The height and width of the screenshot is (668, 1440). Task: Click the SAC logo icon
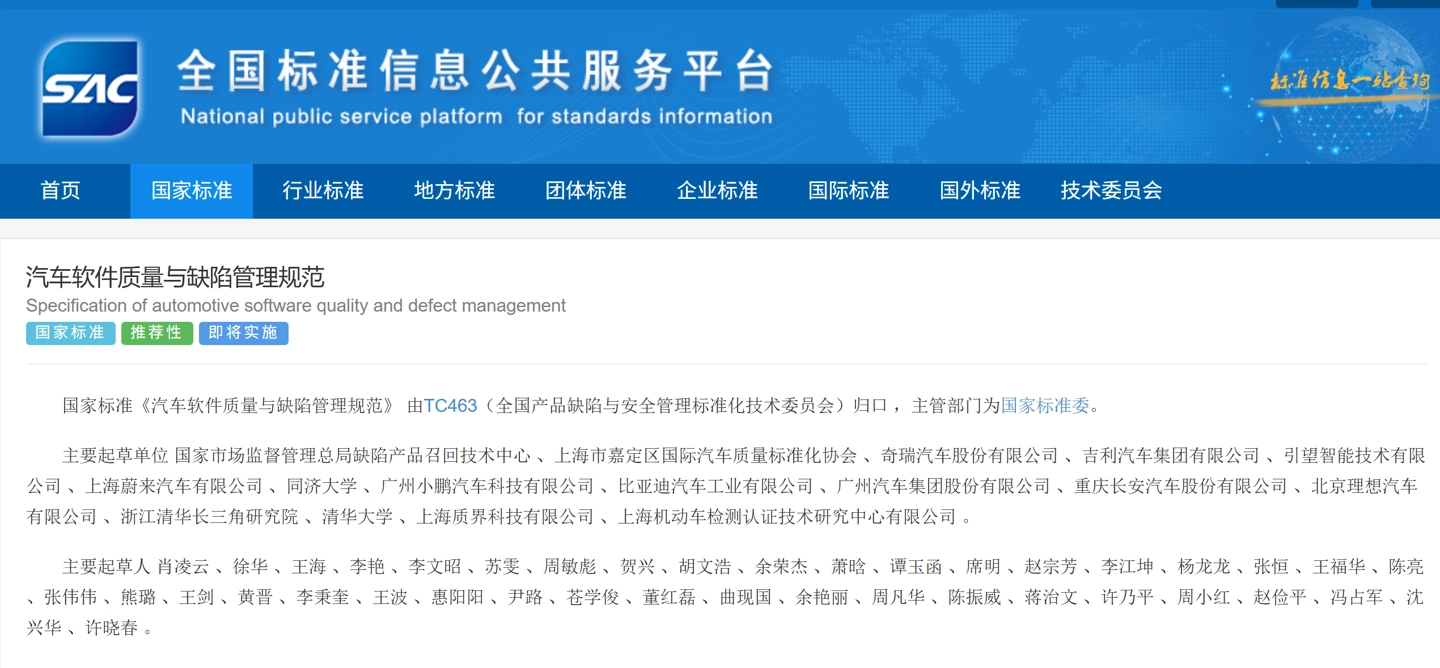[90, 88]
